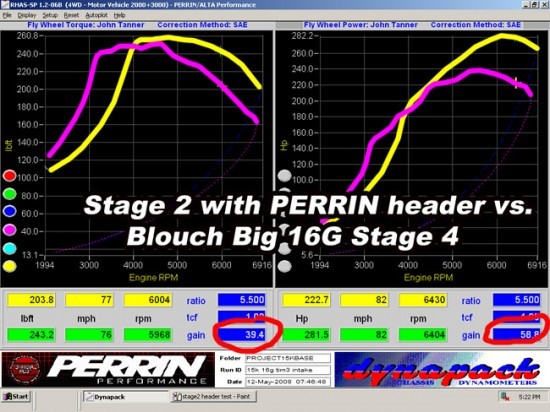
Task: Click the 5:22 PM taskbar clock
Action: click(x=529, y=397)
